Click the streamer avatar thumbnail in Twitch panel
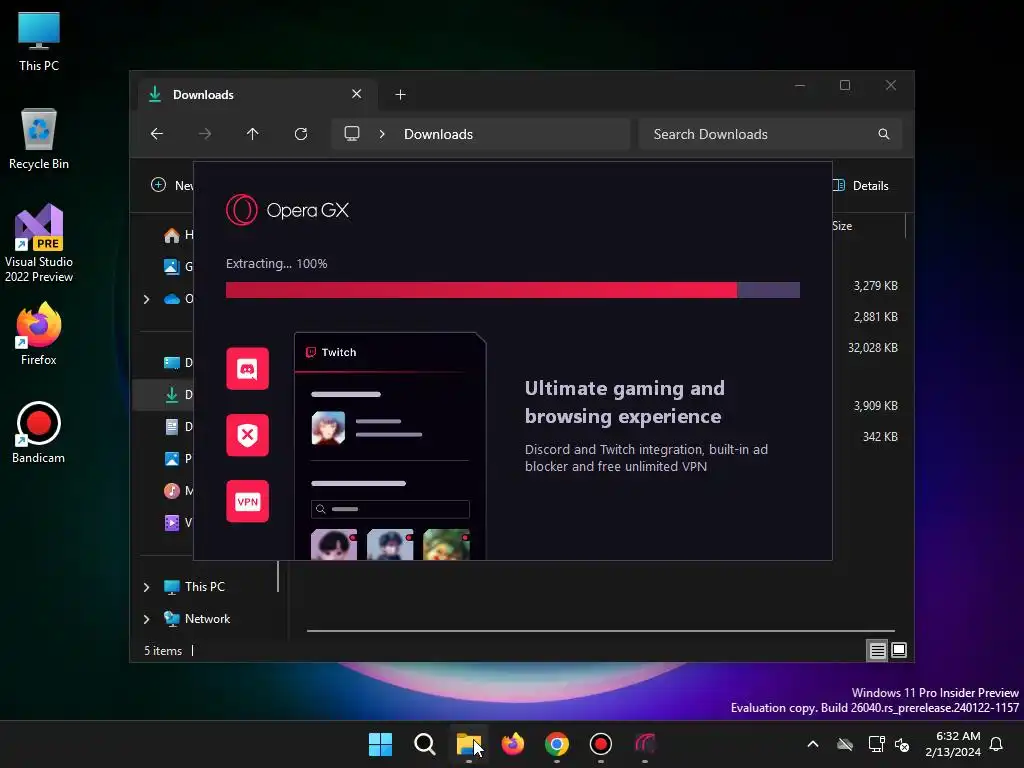The height and width of the screenshot is (768, 1024). pos(328,428)
